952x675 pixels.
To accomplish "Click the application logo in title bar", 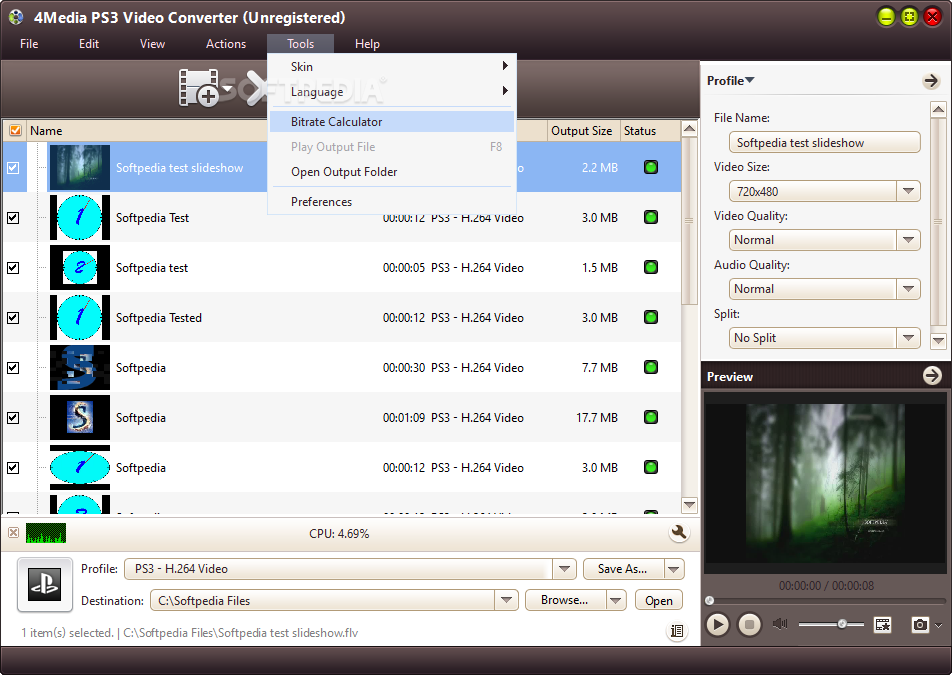I will coord(16,17).
